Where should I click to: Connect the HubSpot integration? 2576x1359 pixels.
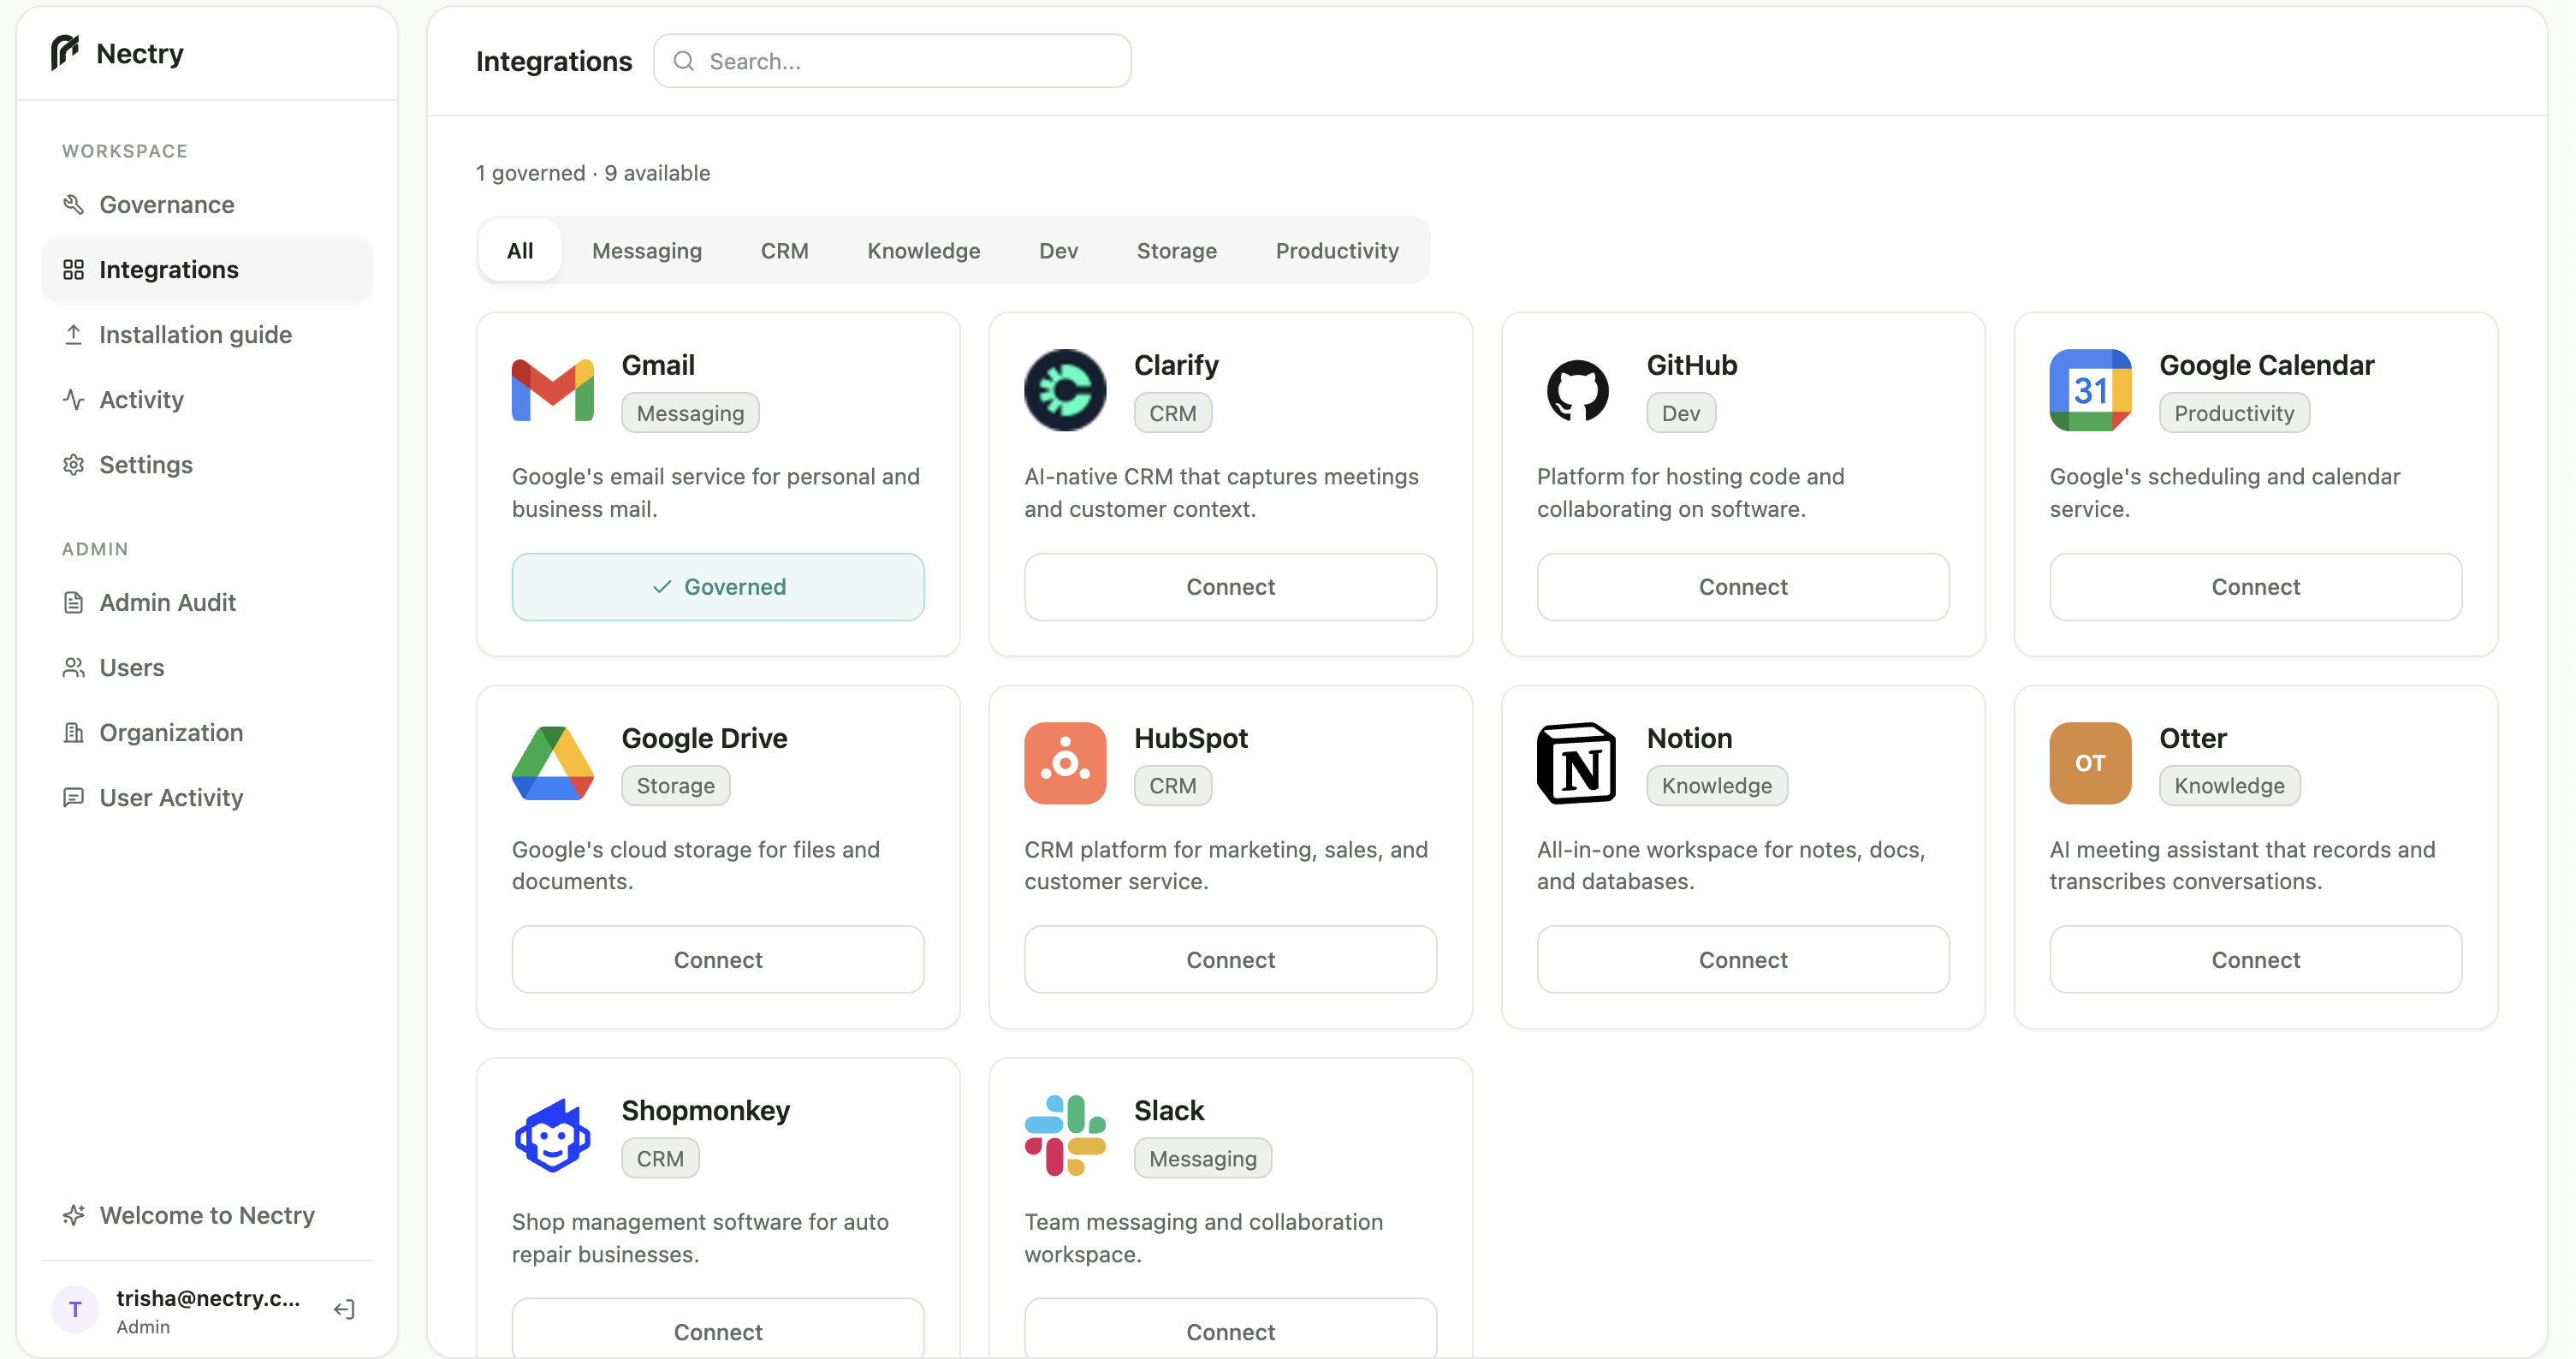(x=1230, y=959)
